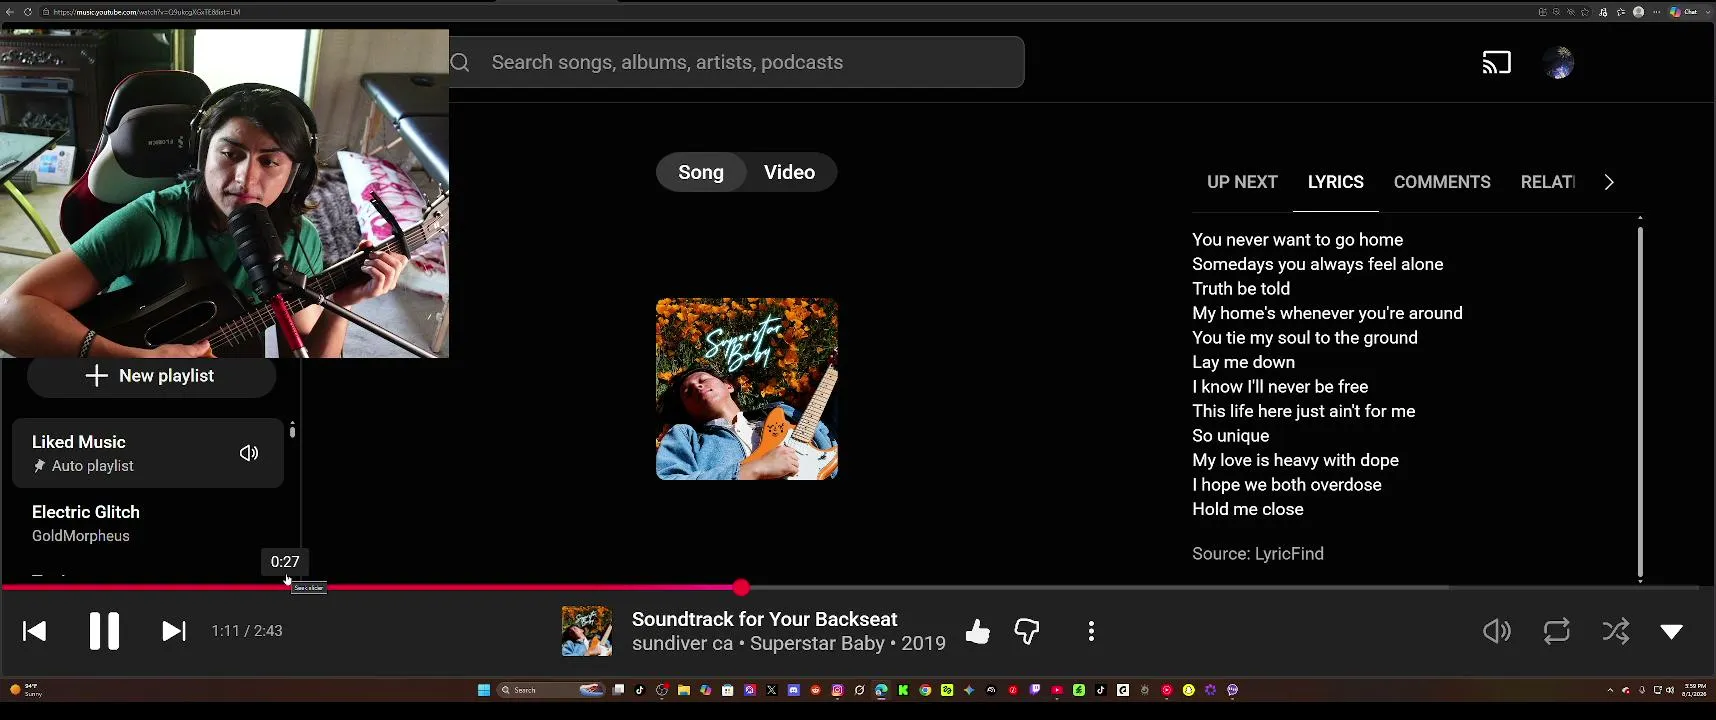Open Discord from the taskbar
The width and height of the screenshot is (1716, 720).
(x=794, y=690)
